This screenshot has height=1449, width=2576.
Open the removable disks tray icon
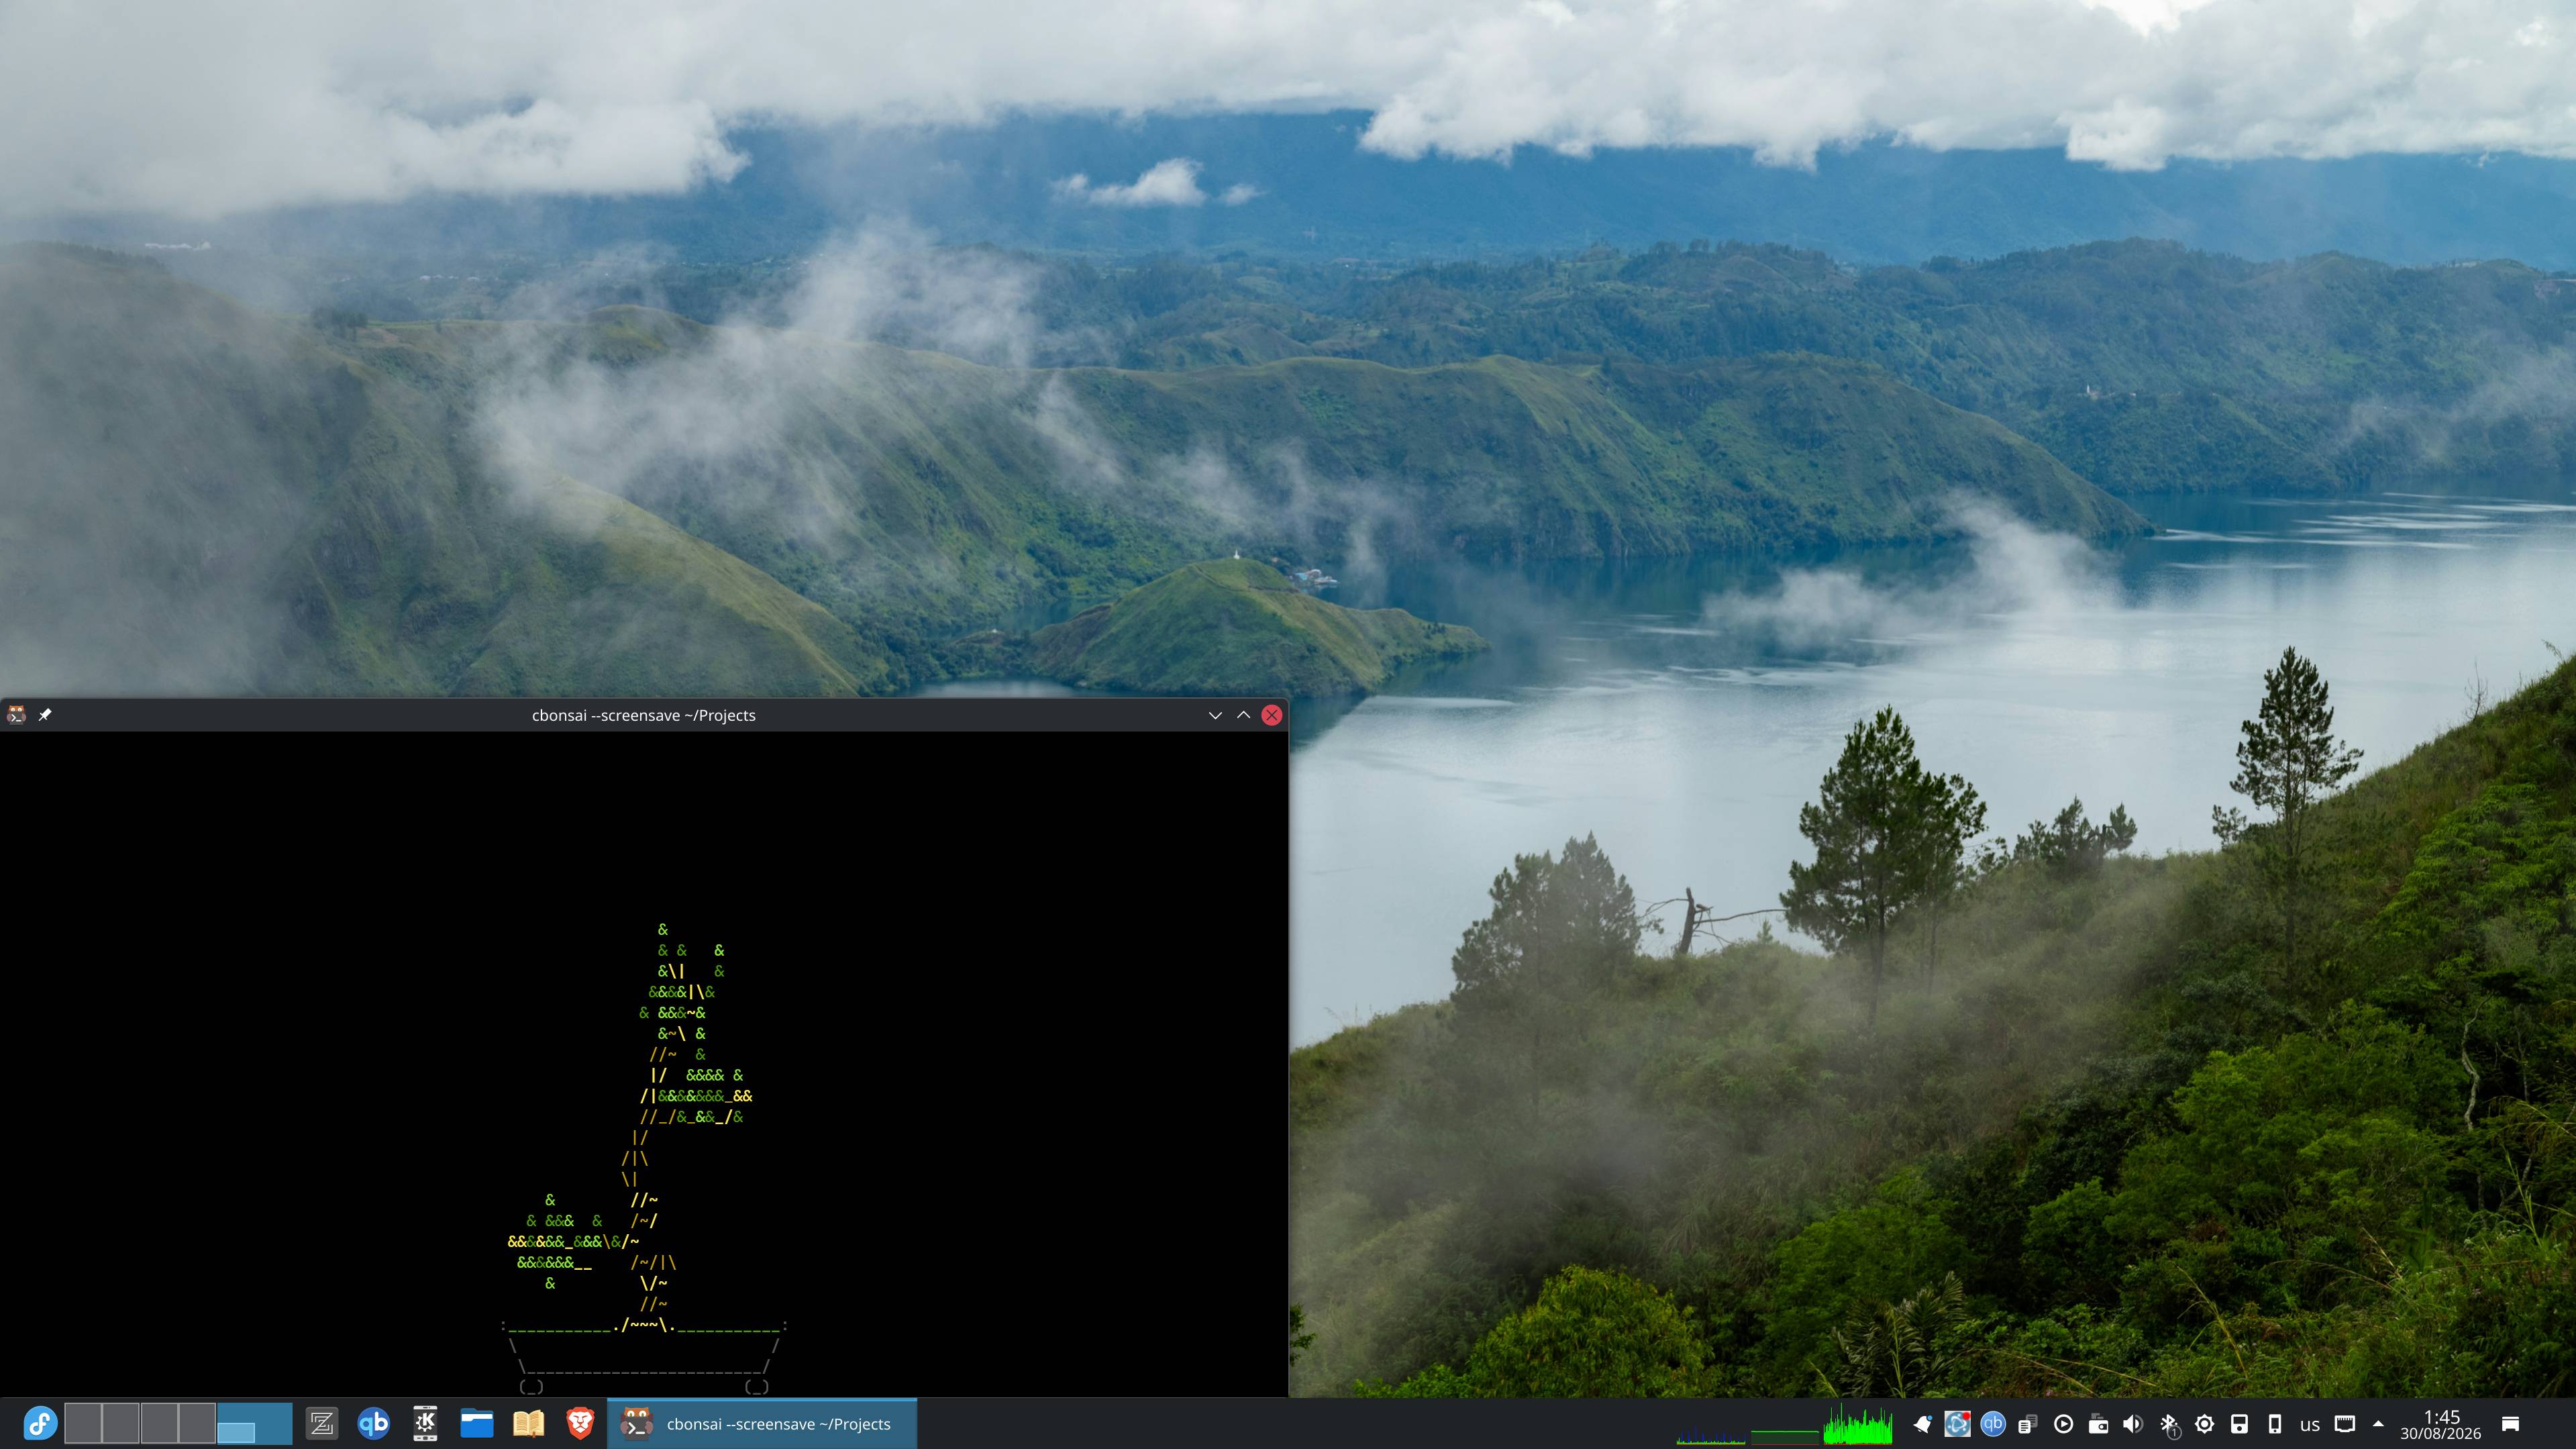click(2239, 1424)
